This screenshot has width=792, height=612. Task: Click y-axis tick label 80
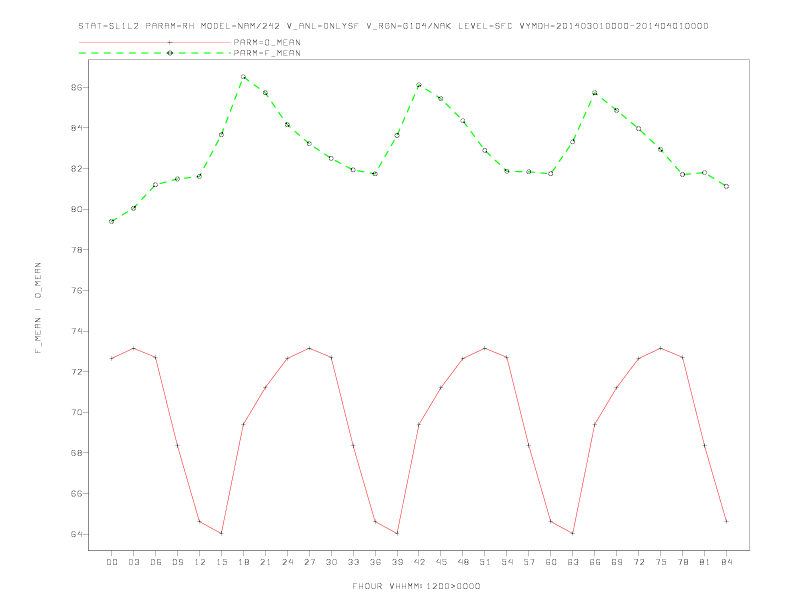(76, 209)
